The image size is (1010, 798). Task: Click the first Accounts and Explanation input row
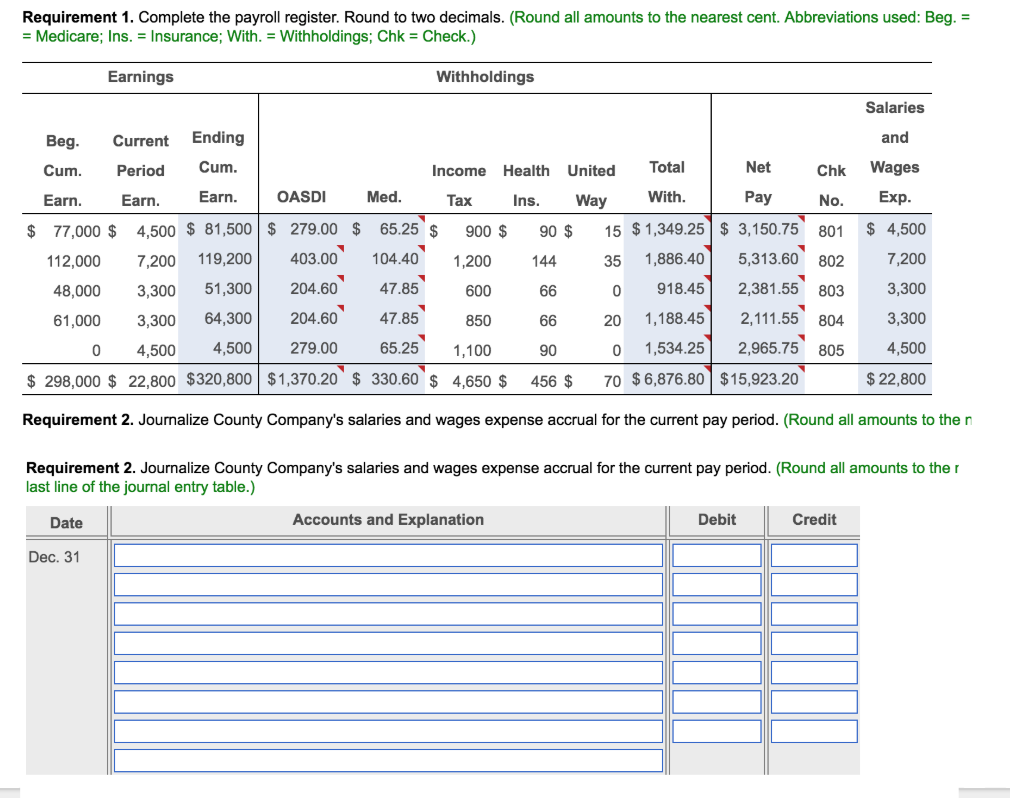click(x=390, y=555)
